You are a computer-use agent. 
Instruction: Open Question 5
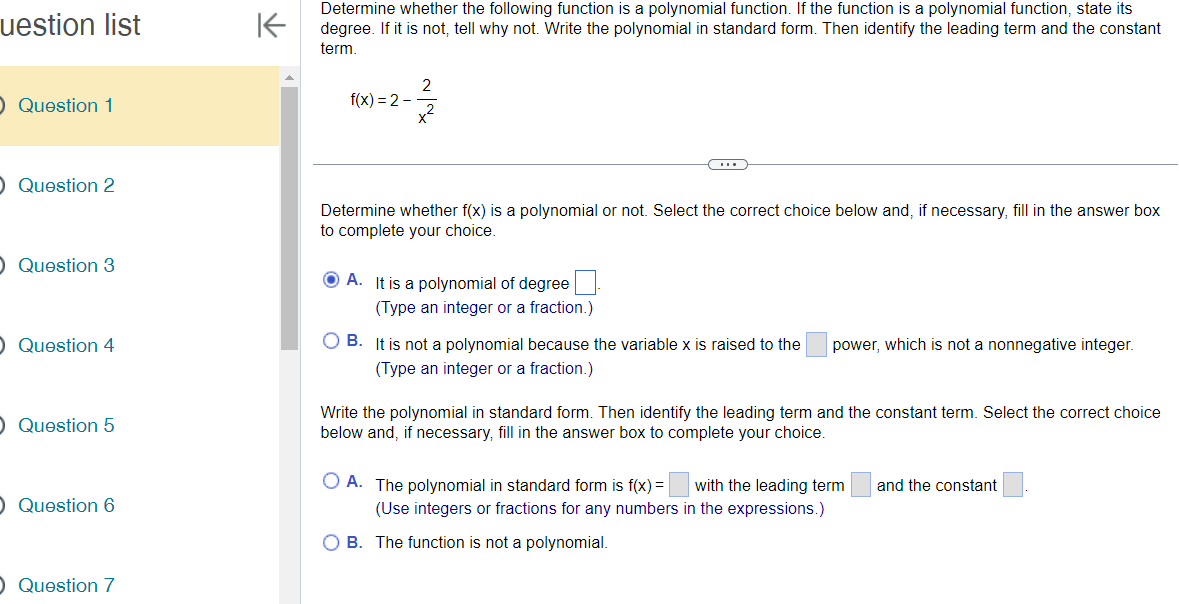tap(66, 425)
